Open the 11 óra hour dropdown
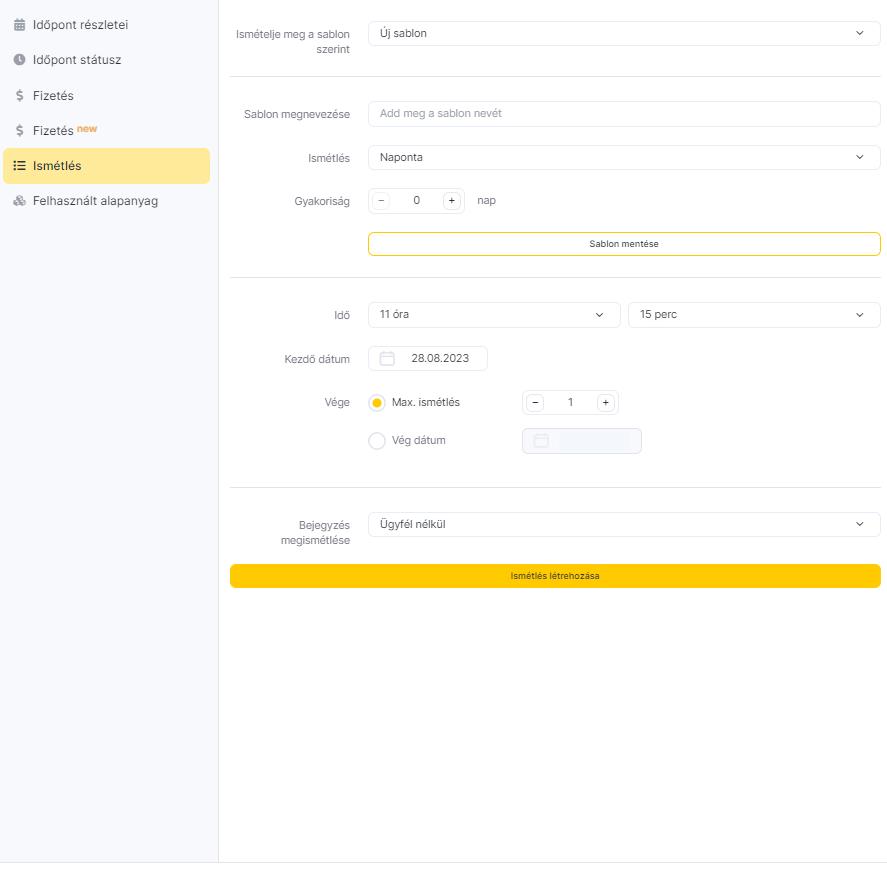887x883 pixels. [x=493, y=315]
